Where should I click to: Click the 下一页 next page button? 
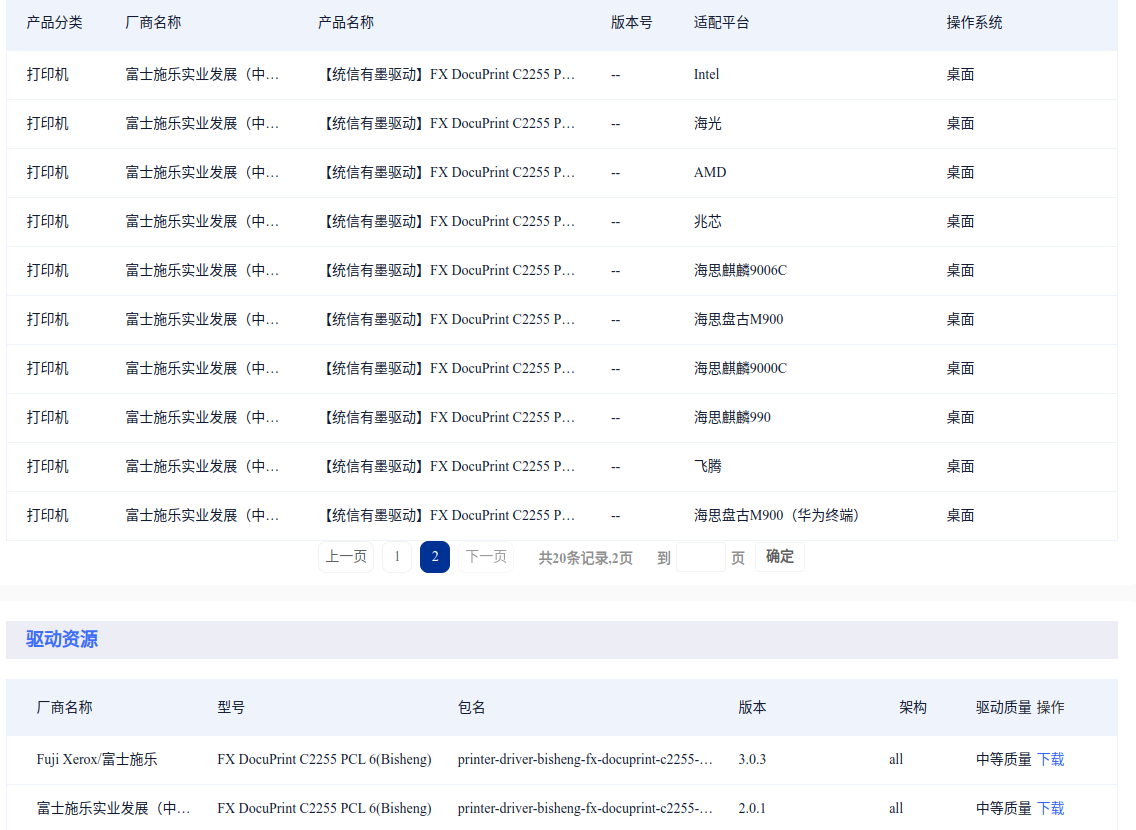point(486,557)
